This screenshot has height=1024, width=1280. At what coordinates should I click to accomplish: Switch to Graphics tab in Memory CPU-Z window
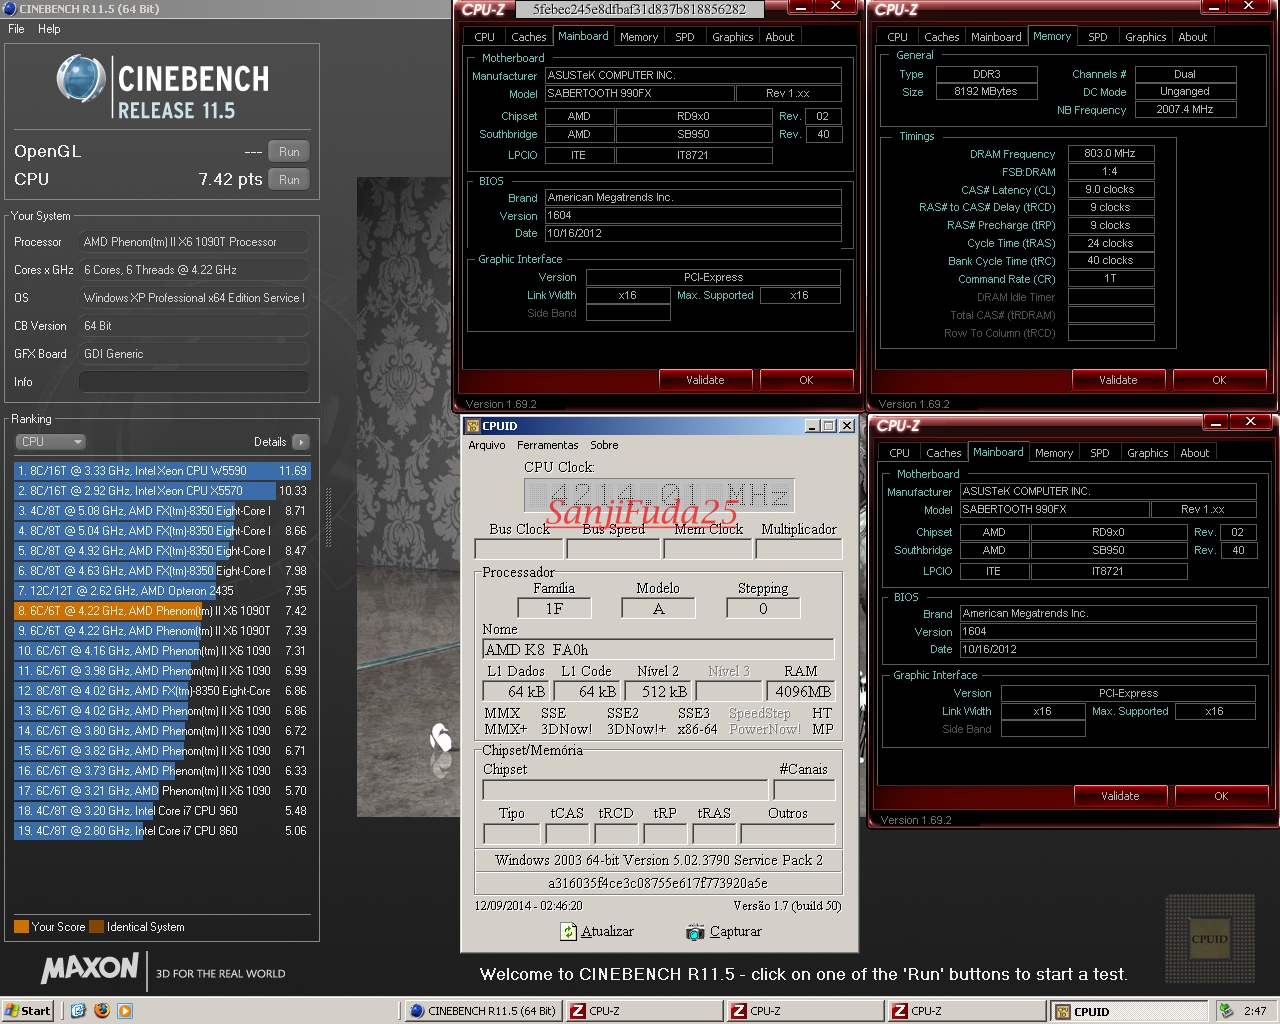(x=1146, y=37)
